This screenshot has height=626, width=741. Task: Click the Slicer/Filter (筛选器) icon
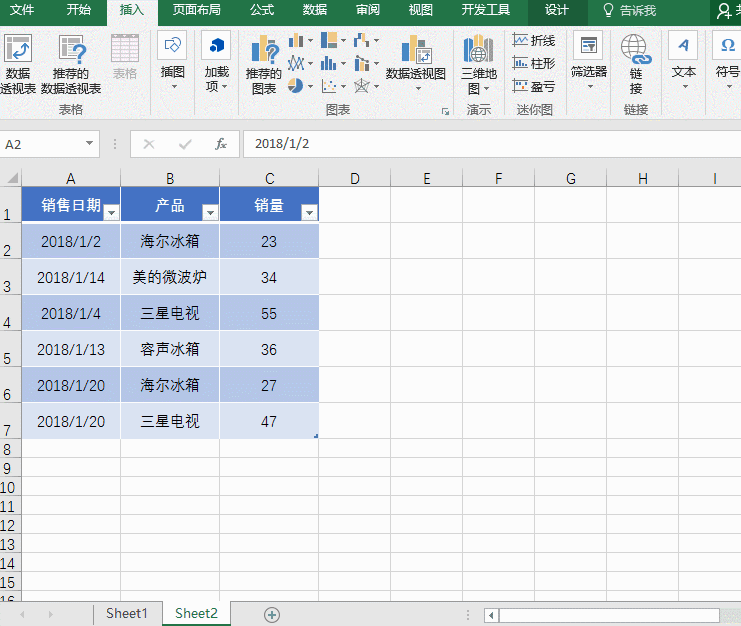pyautogui.click(x=588, y=50)
